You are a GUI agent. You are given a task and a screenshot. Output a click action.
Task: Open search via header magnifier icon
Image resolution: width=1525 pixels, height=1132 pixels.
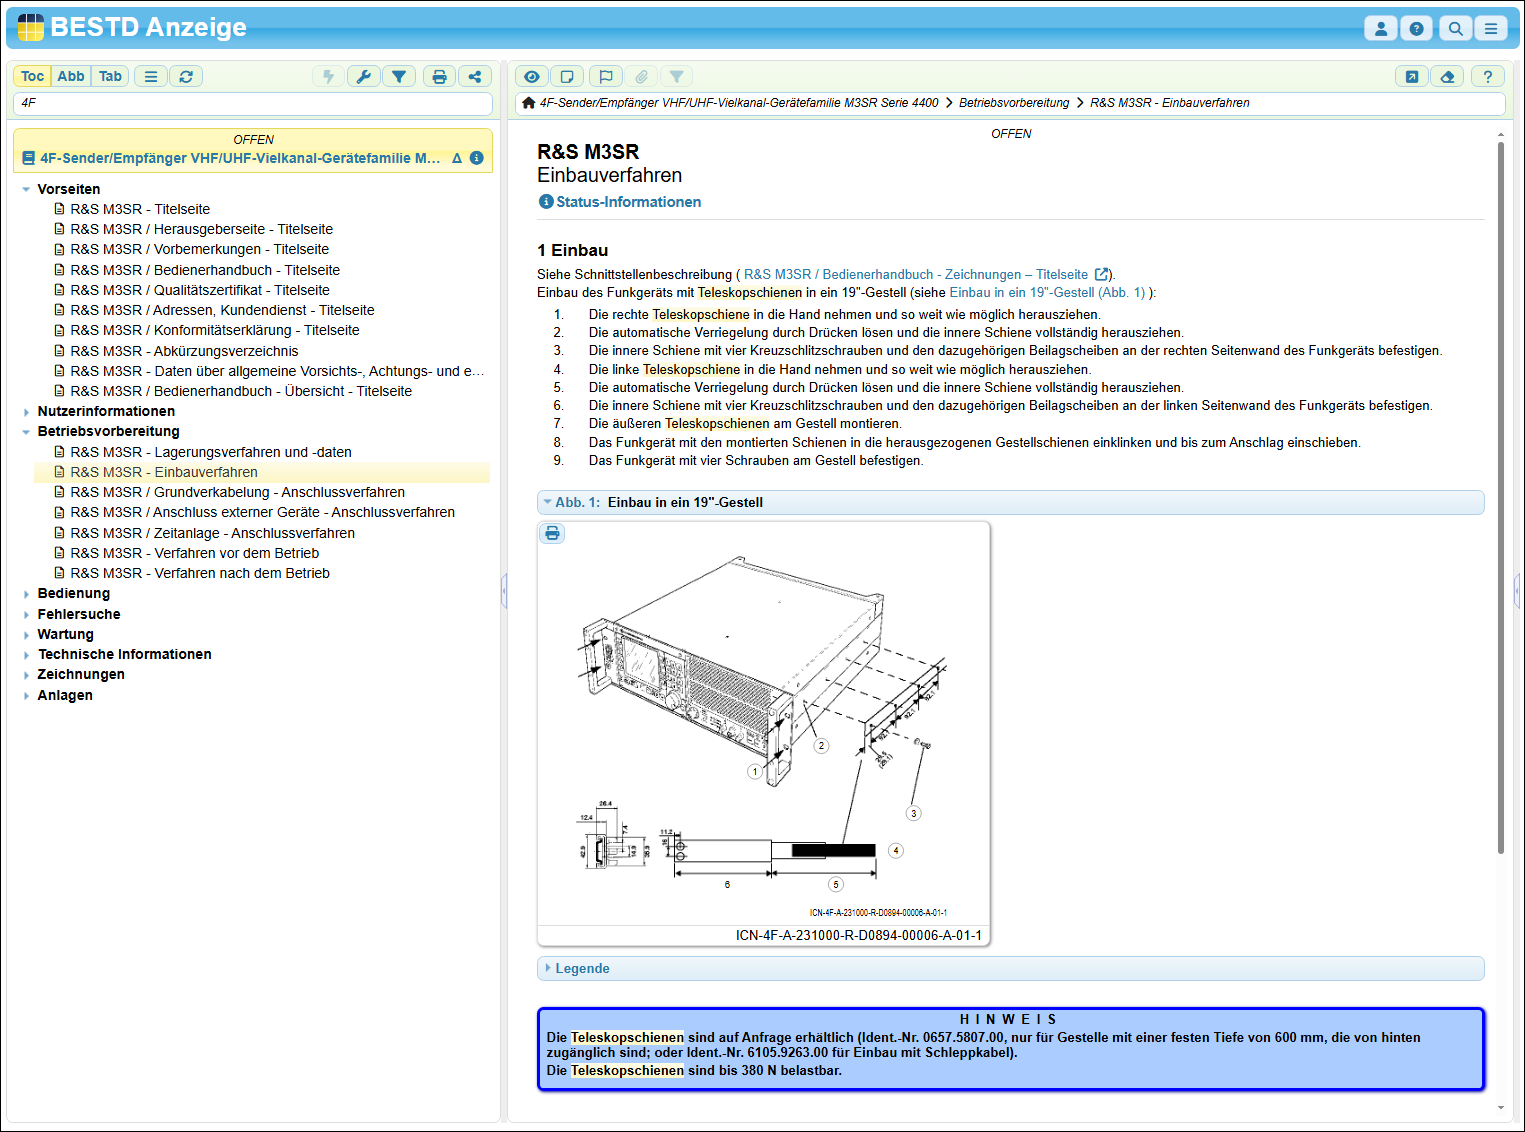click(1455, 29)
